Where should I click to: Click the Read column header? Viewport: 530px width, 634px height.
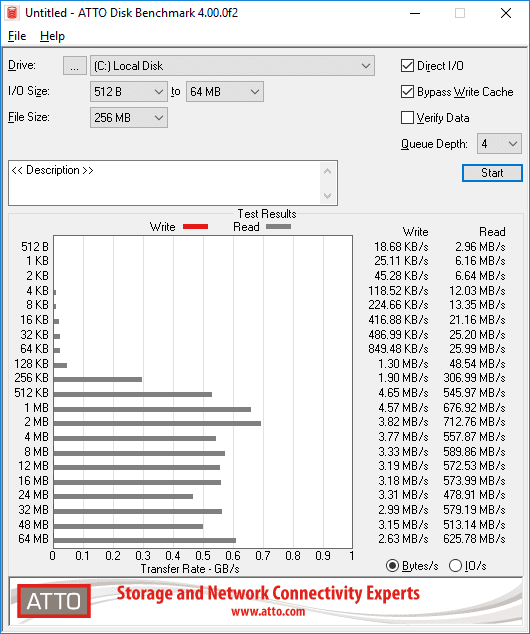pos(492,232)
